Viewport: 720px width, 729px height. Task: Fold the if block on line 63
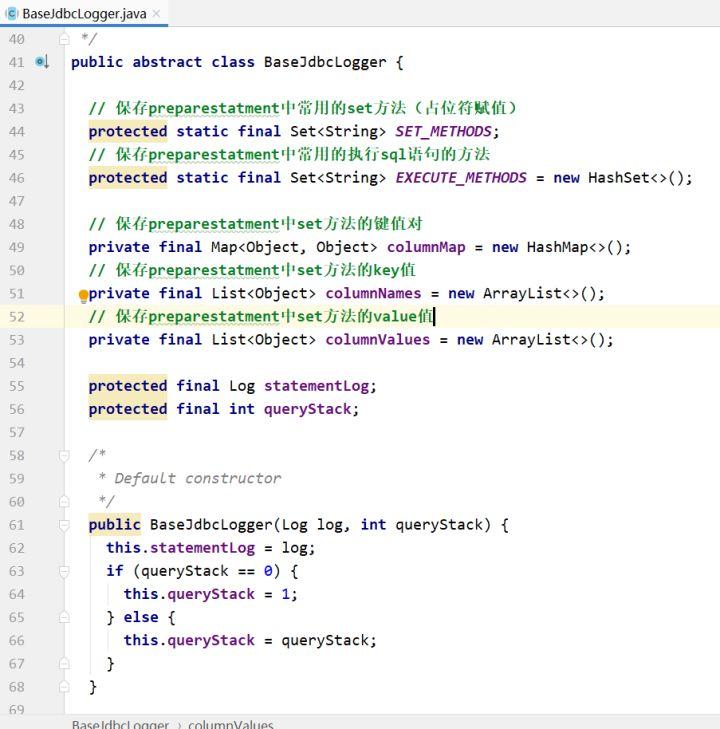[64, 571]
